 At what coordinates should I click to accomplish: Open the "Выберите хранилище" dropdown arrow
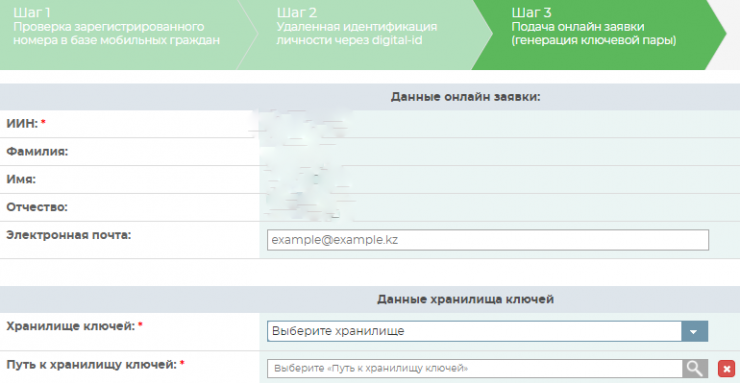tap(695, 331)
